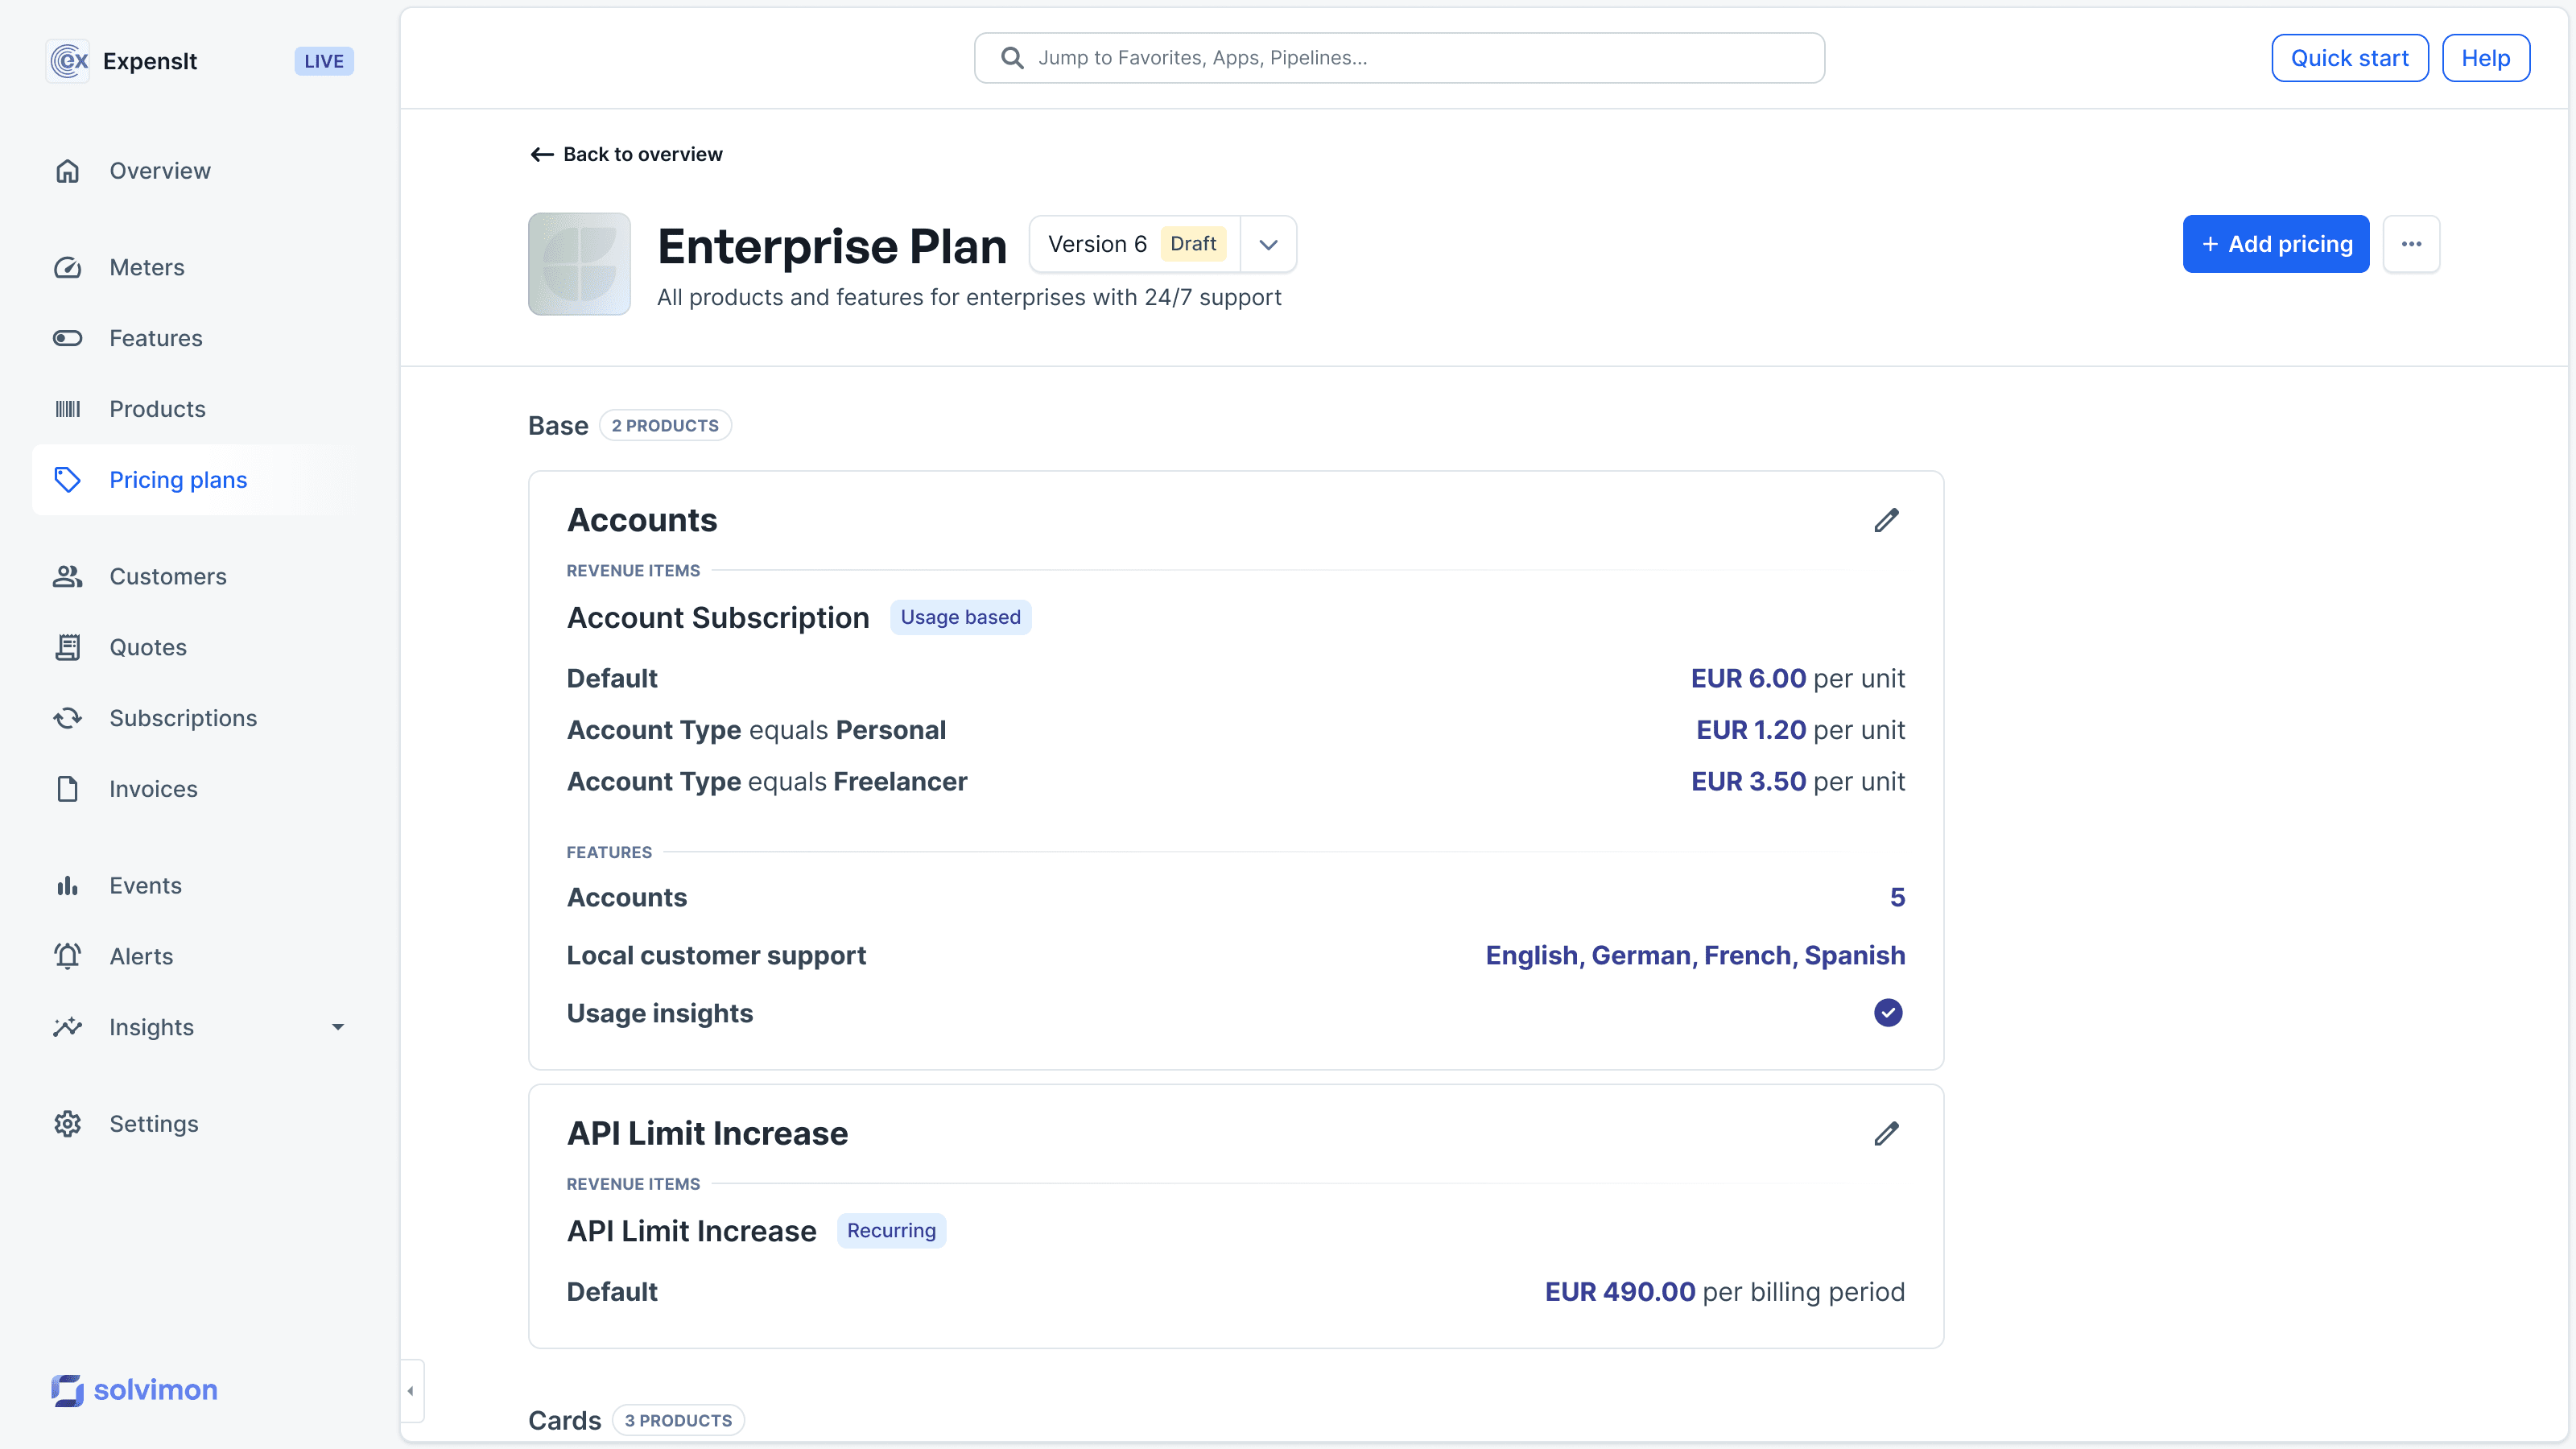The width and height of the screenshot is (2576, 1449).
Task: Click the LIVE environment badge
Action: pyautogui.click(x=323, y=61)
